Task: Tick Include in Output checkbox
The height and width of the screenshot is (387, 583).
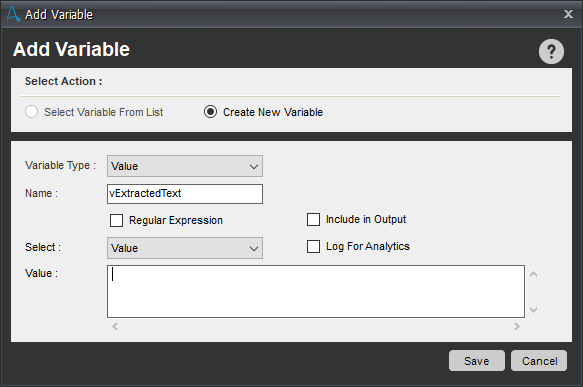Action: pos(313,219)
